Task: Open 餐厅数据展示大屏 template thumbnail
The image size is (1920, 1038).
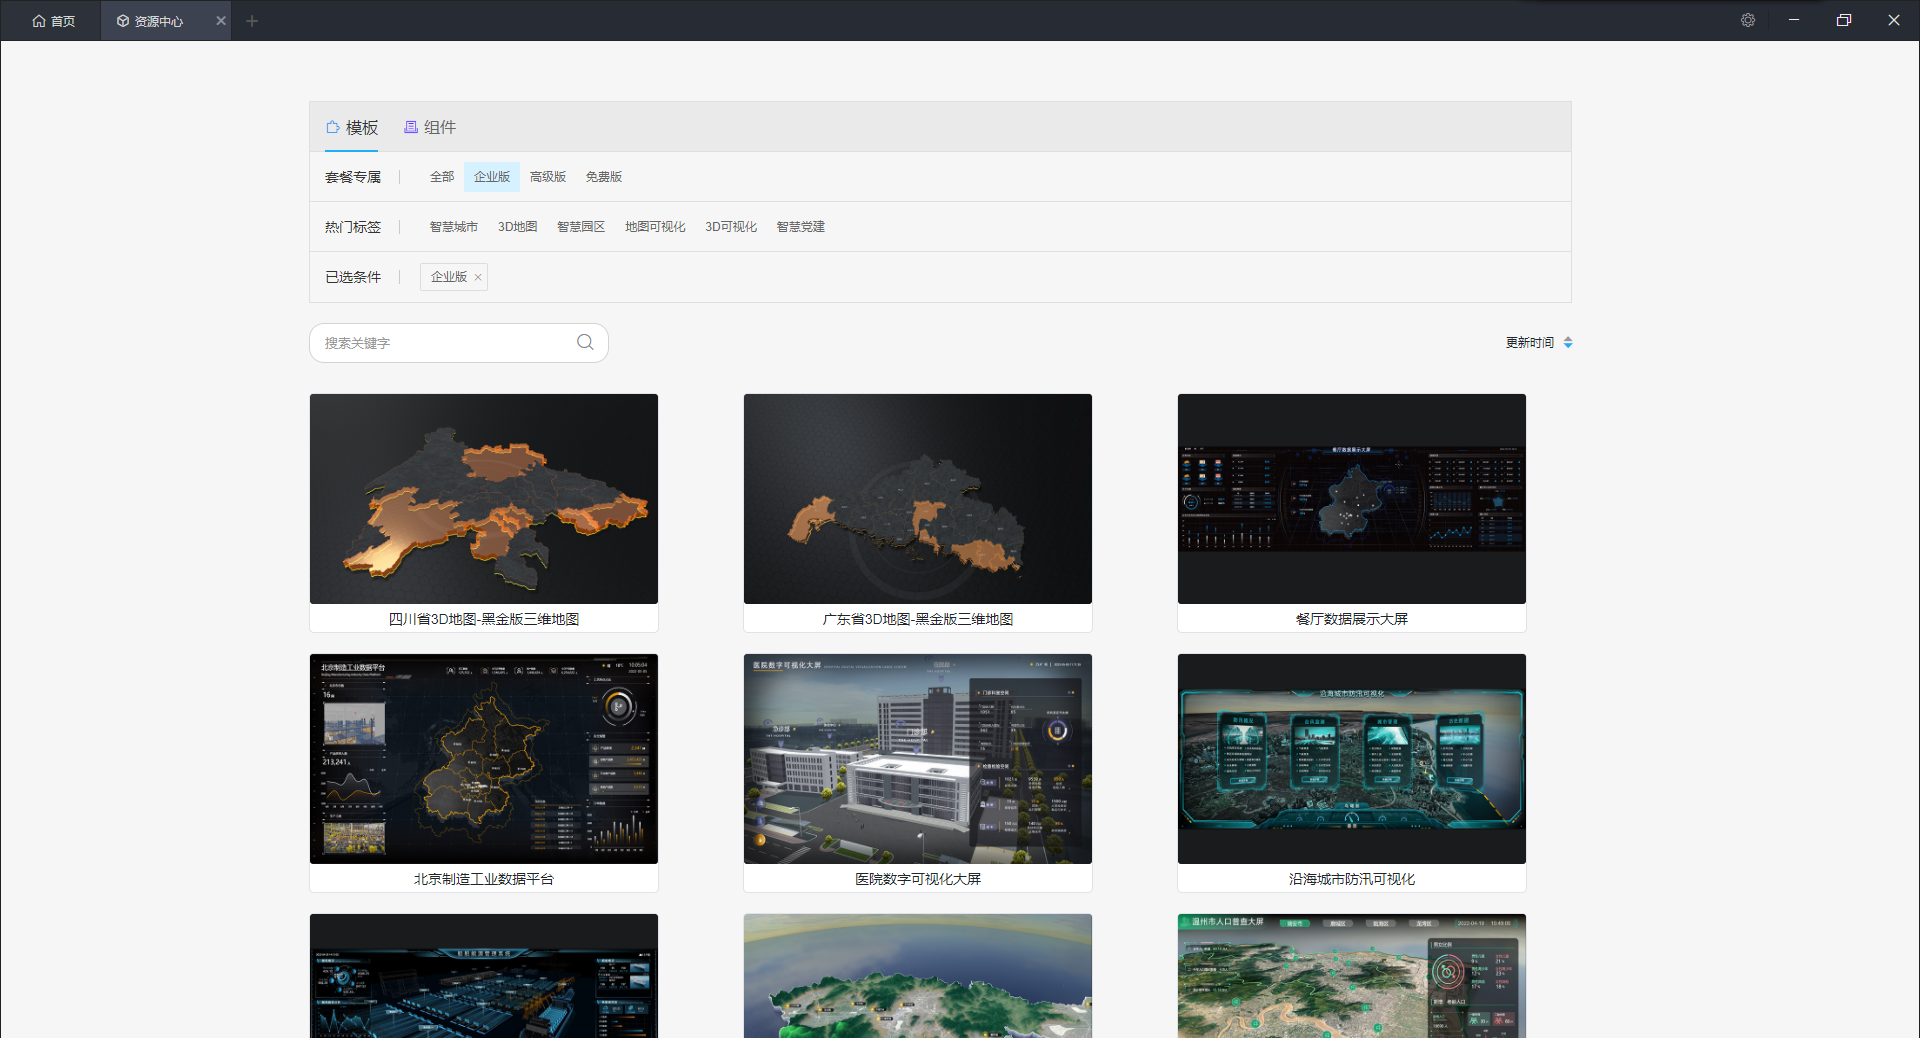Action: click(x=1352, y=499)
